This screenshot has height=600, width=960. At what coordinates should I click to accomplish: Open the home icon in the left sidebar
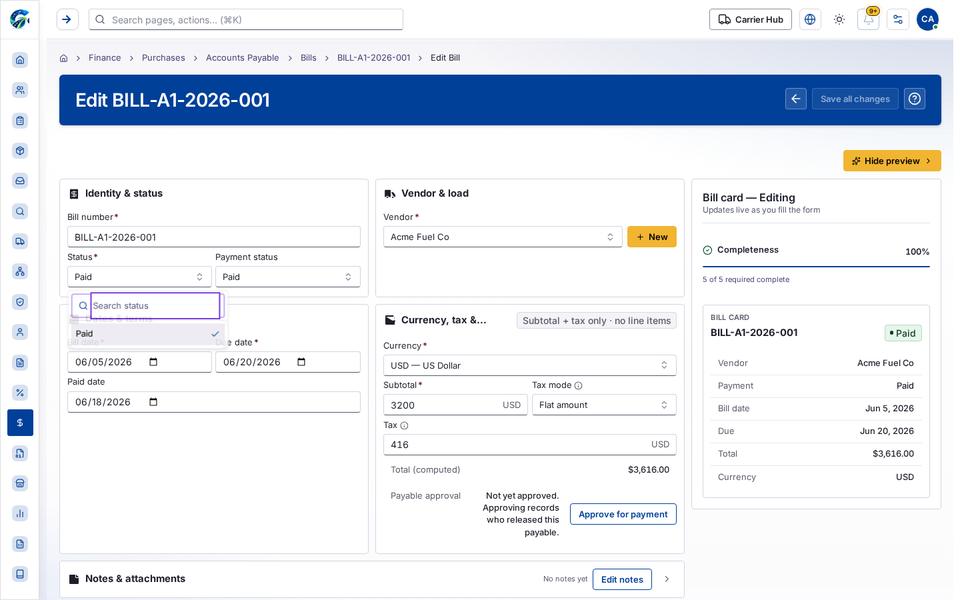[20, 59]
